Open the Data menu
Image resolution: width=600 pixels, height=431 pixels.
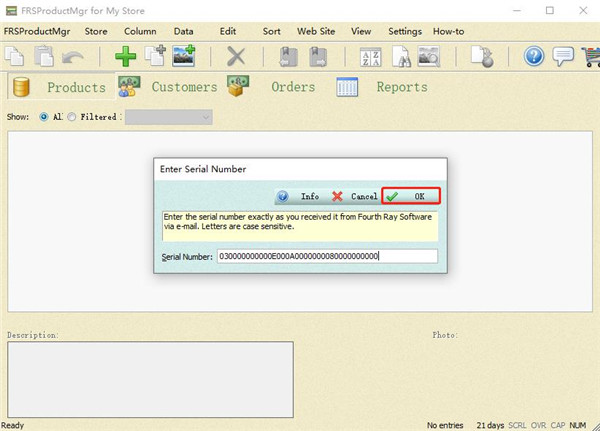tap(183, 31)
